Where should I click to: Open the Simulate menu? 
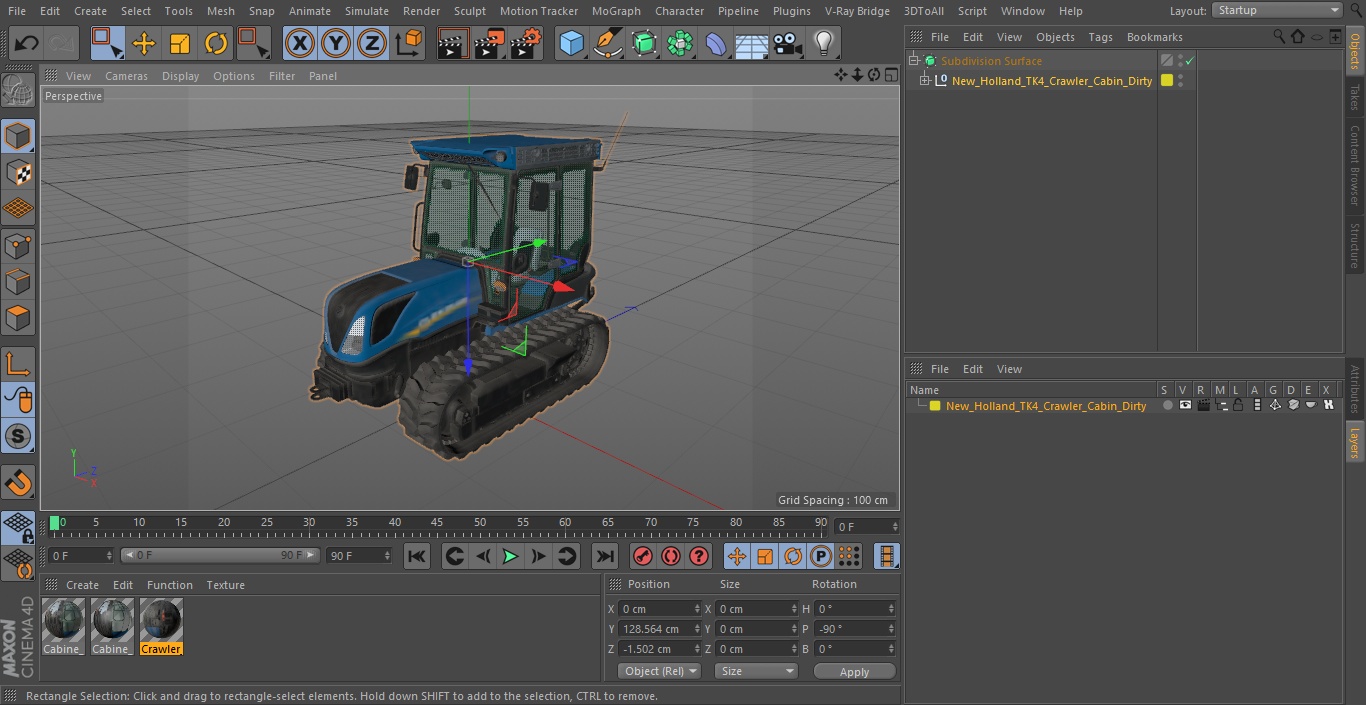(366, 11)
